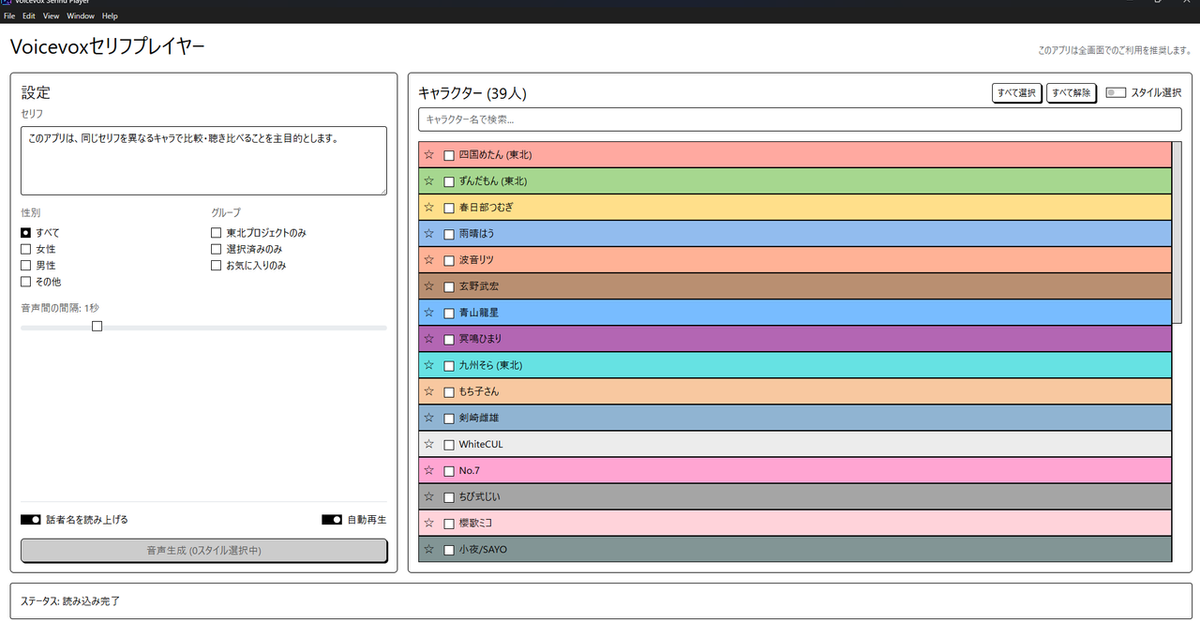Screen dimensions: 1200x630
Task: Click the ステータス: 読み込み完了 text
Action: [69, 602]
